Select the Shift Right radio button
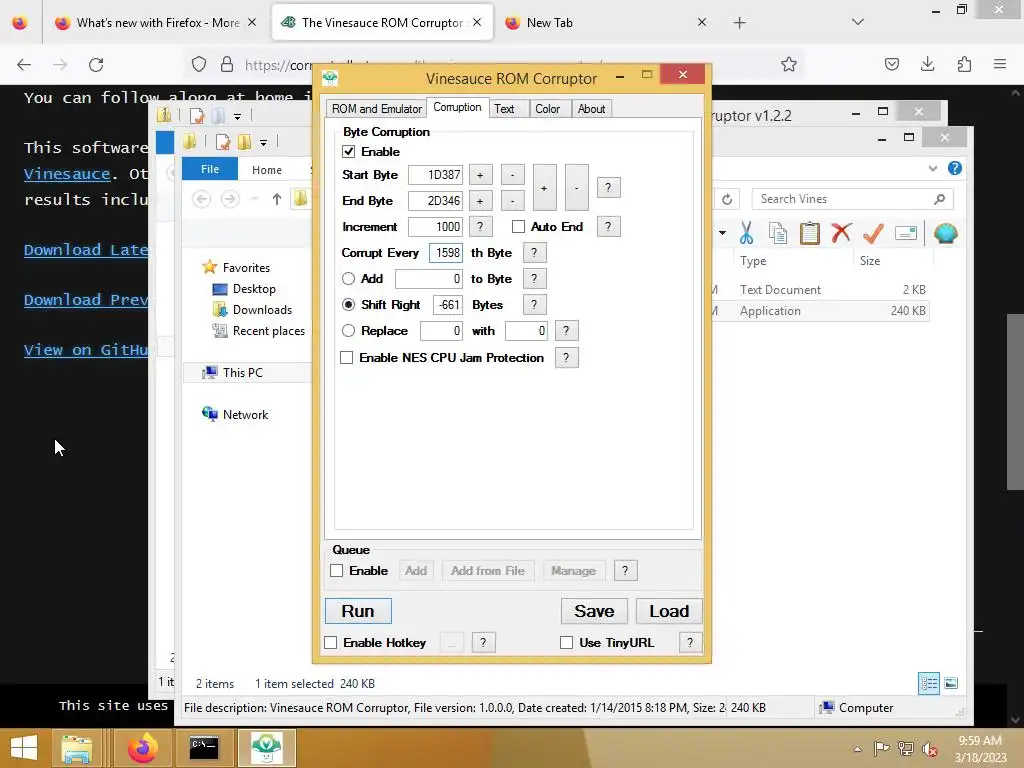 point(349,305)
